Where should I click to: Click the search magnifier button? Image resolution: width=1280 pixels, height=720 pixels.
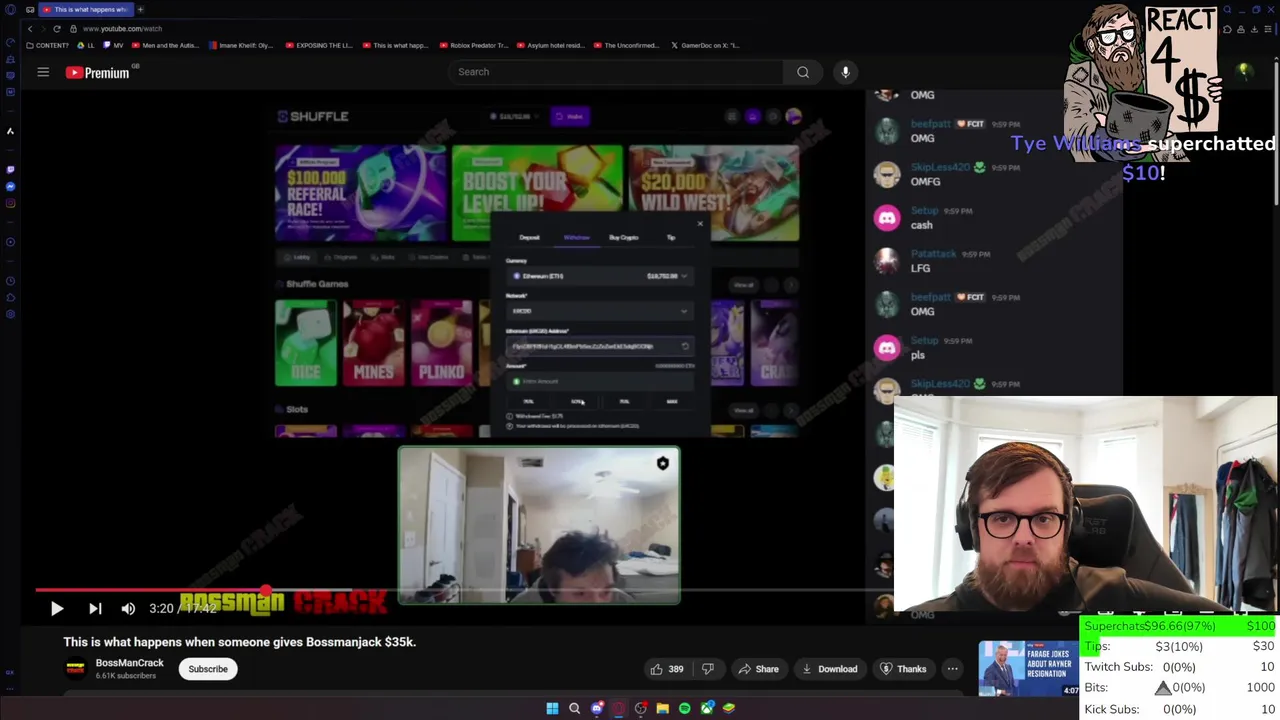[x=803, y=72]
